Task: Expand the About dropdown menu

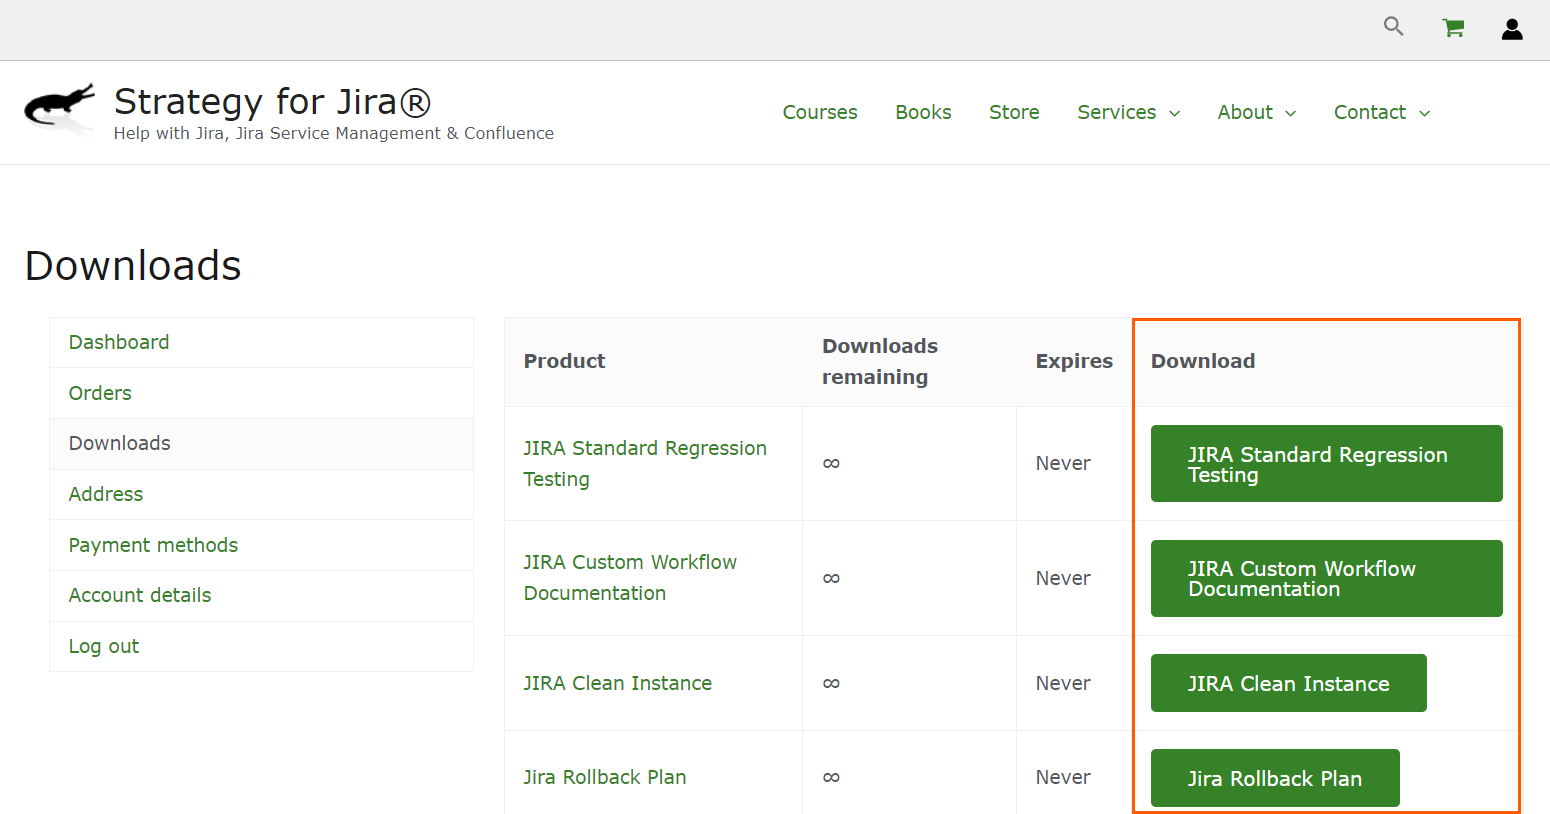Action: coord(1256,113)
